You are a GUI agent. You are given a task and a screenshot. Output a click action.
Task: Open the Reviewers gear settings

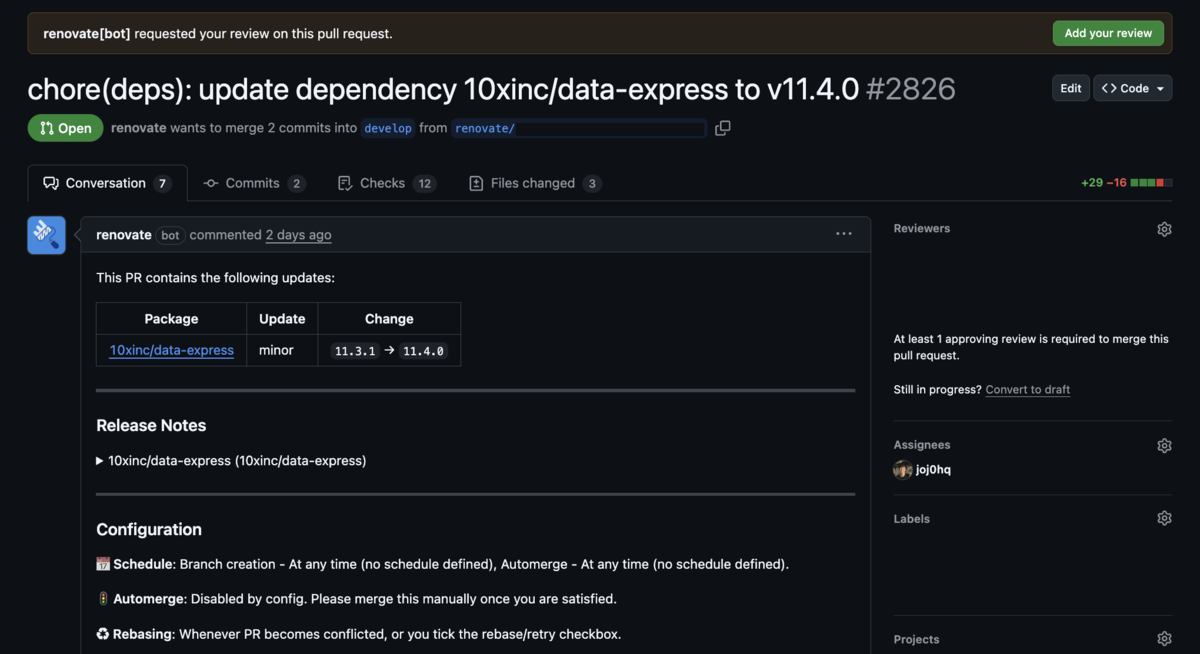click(x=1164, y=229)
